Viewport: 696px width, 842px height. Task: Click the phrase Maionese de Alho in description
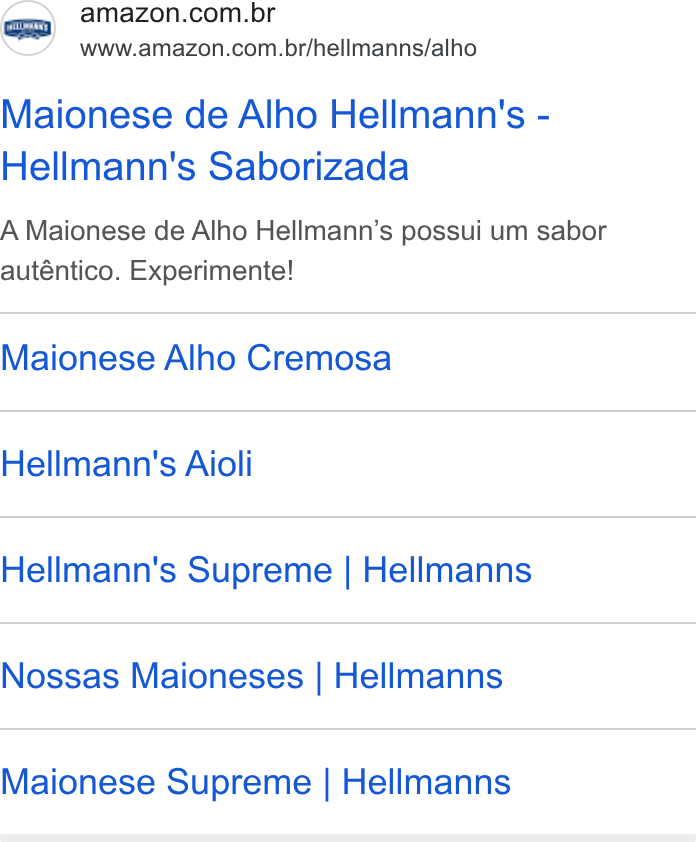(136, 231)
